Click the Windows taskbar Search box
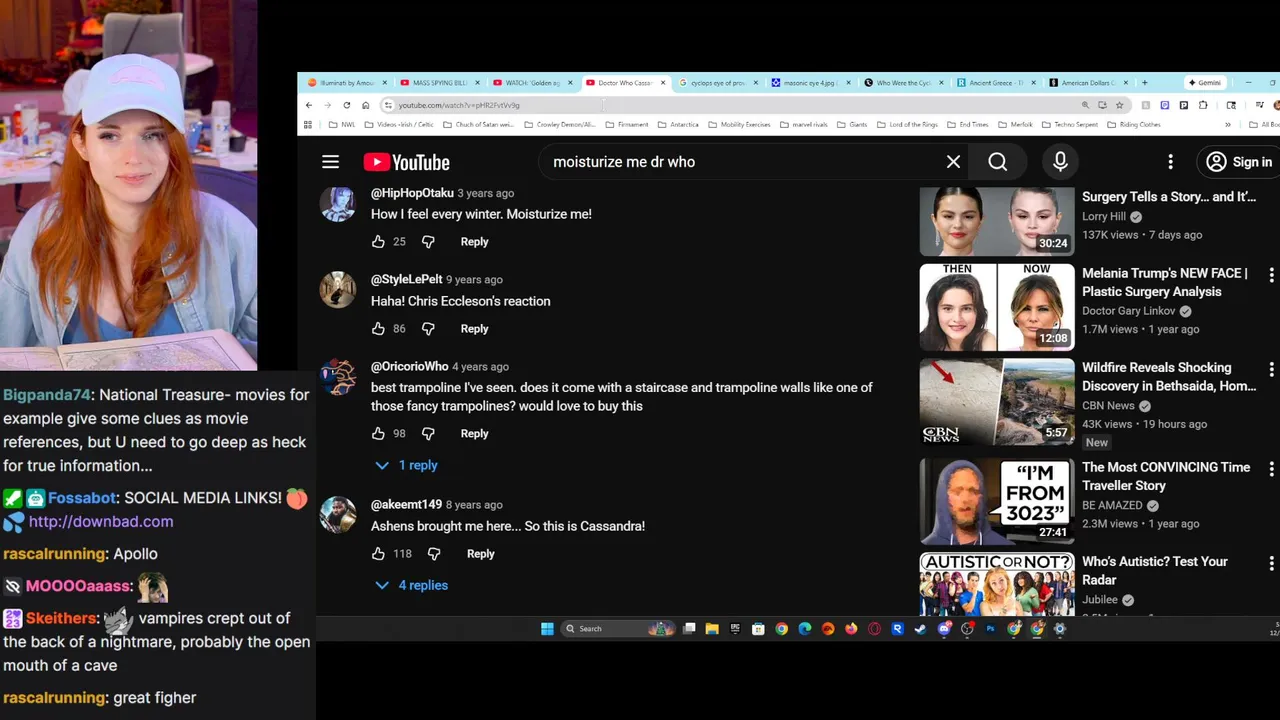Image resolution: width=1280 pixels, height=720 pixels. [x=616, y=629]
